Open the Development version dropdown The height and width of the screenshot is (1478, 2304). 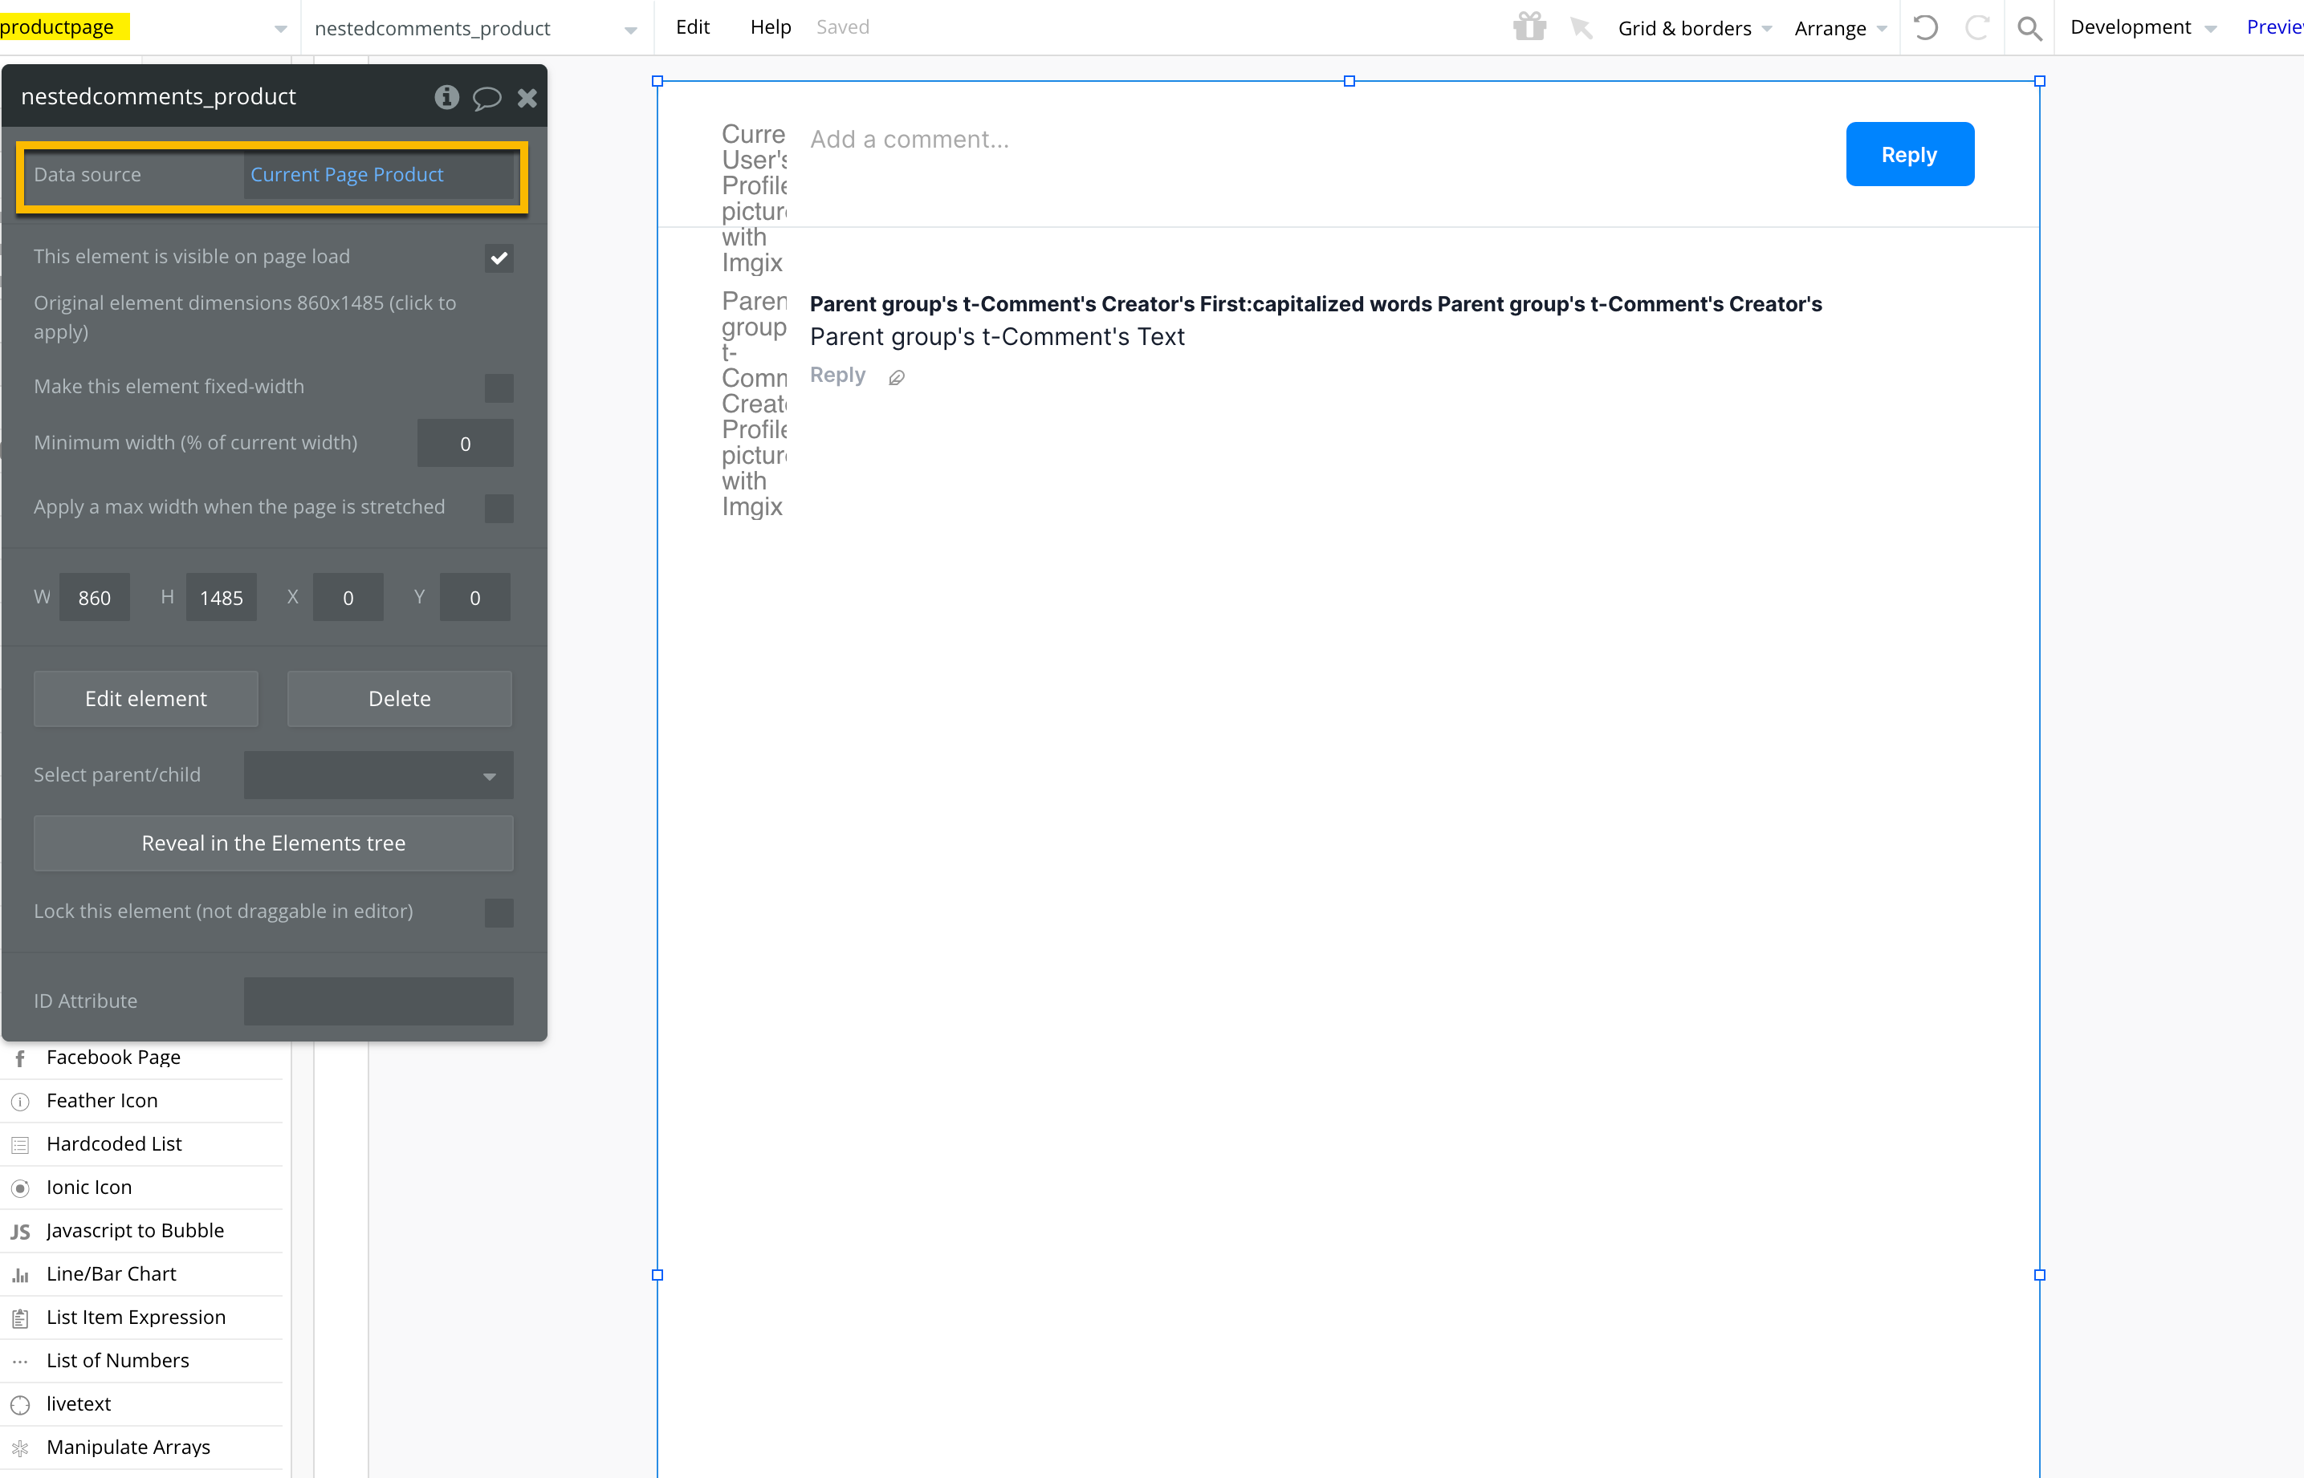tap(2143, 27)
